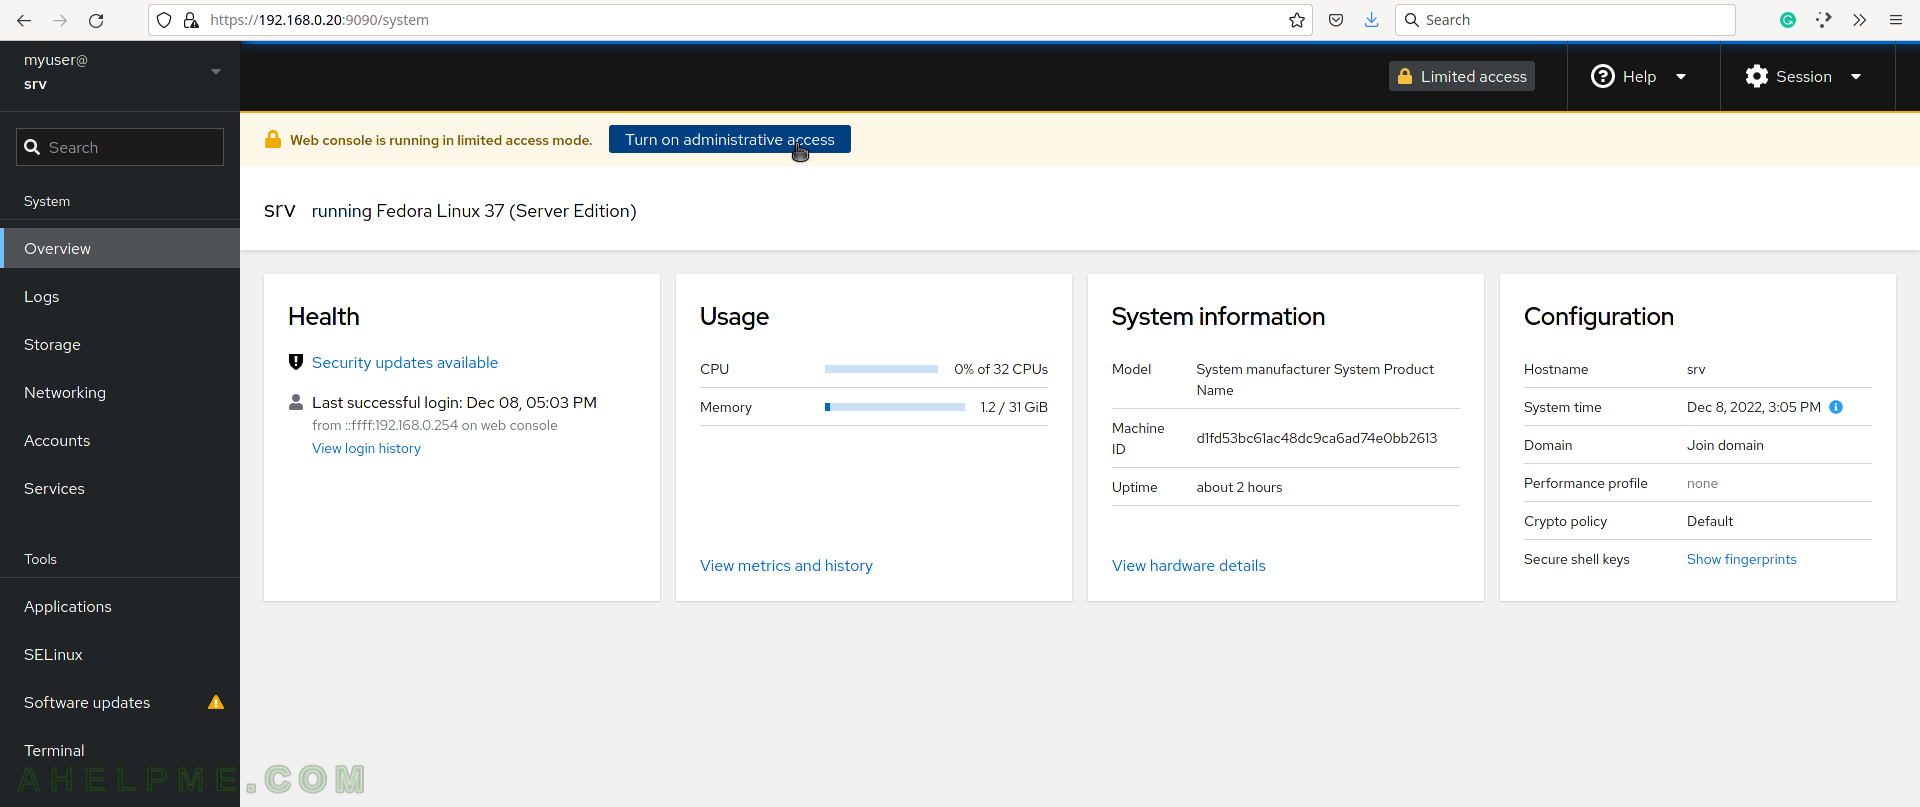
Task: Click the Performance profile 'none' value
Action: point(1702,483)
